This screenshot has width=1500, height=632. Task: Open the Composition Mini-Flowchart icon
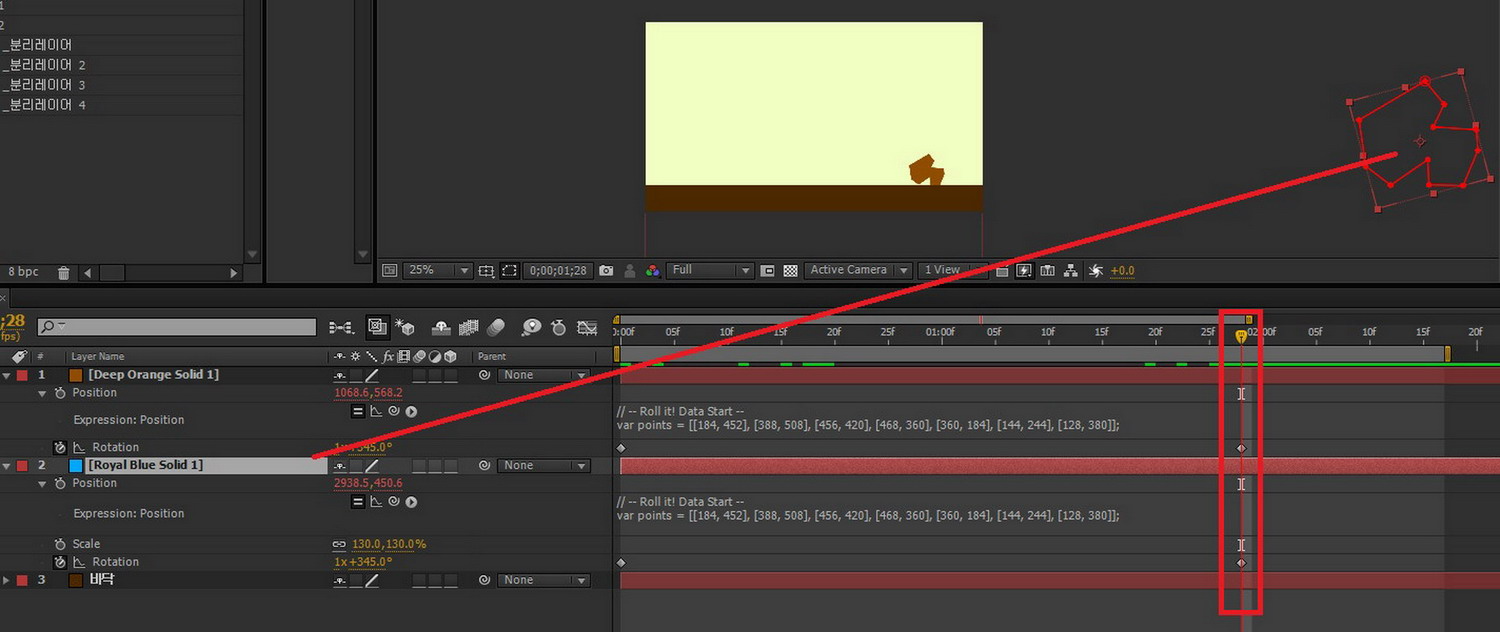(340, 327)
